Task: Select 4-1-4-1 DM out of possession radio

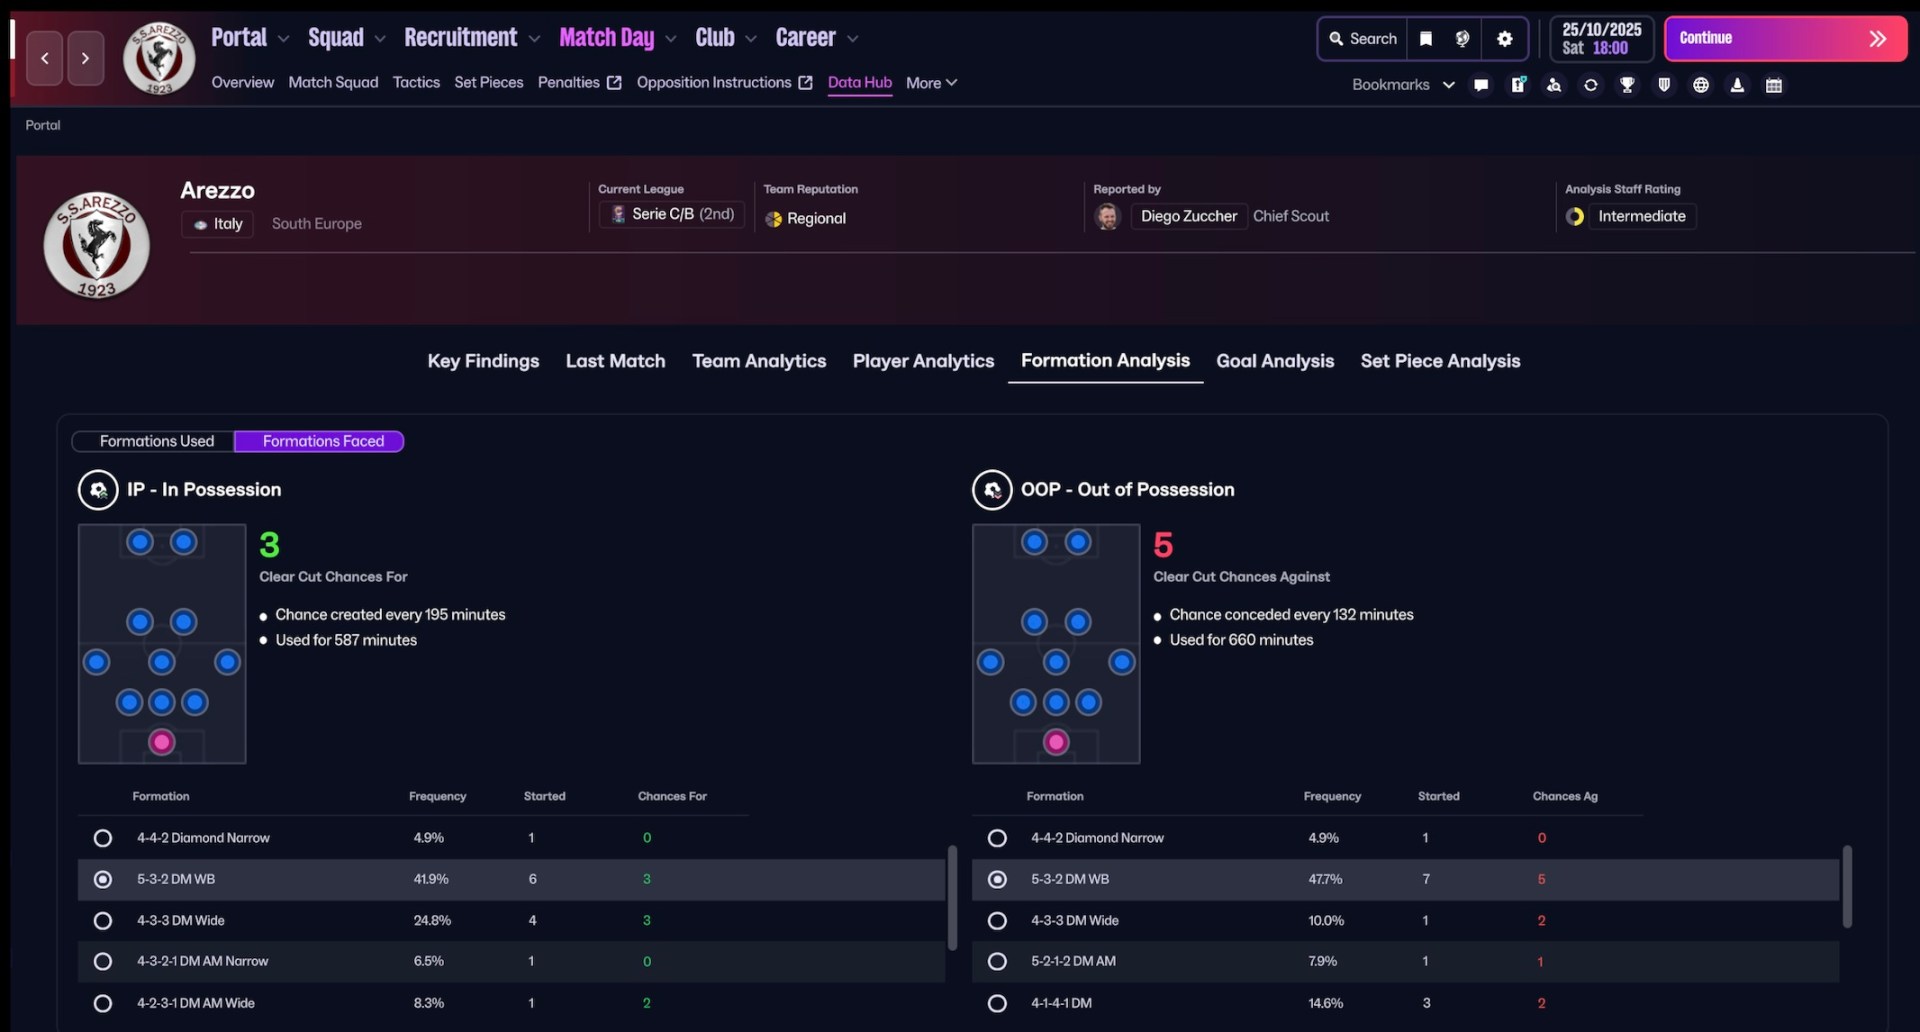Action: [997, 1003]
